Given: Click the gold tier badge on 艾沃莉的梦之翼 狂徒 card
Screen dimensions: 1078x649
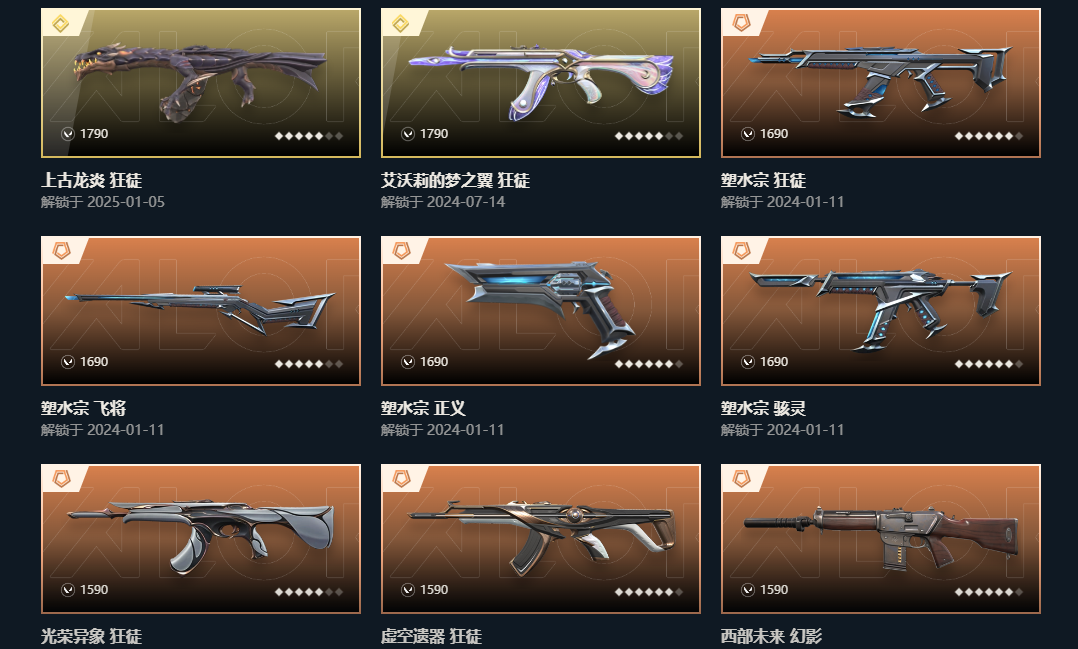Looking at the screenshot, I should [x=401, y=24].
